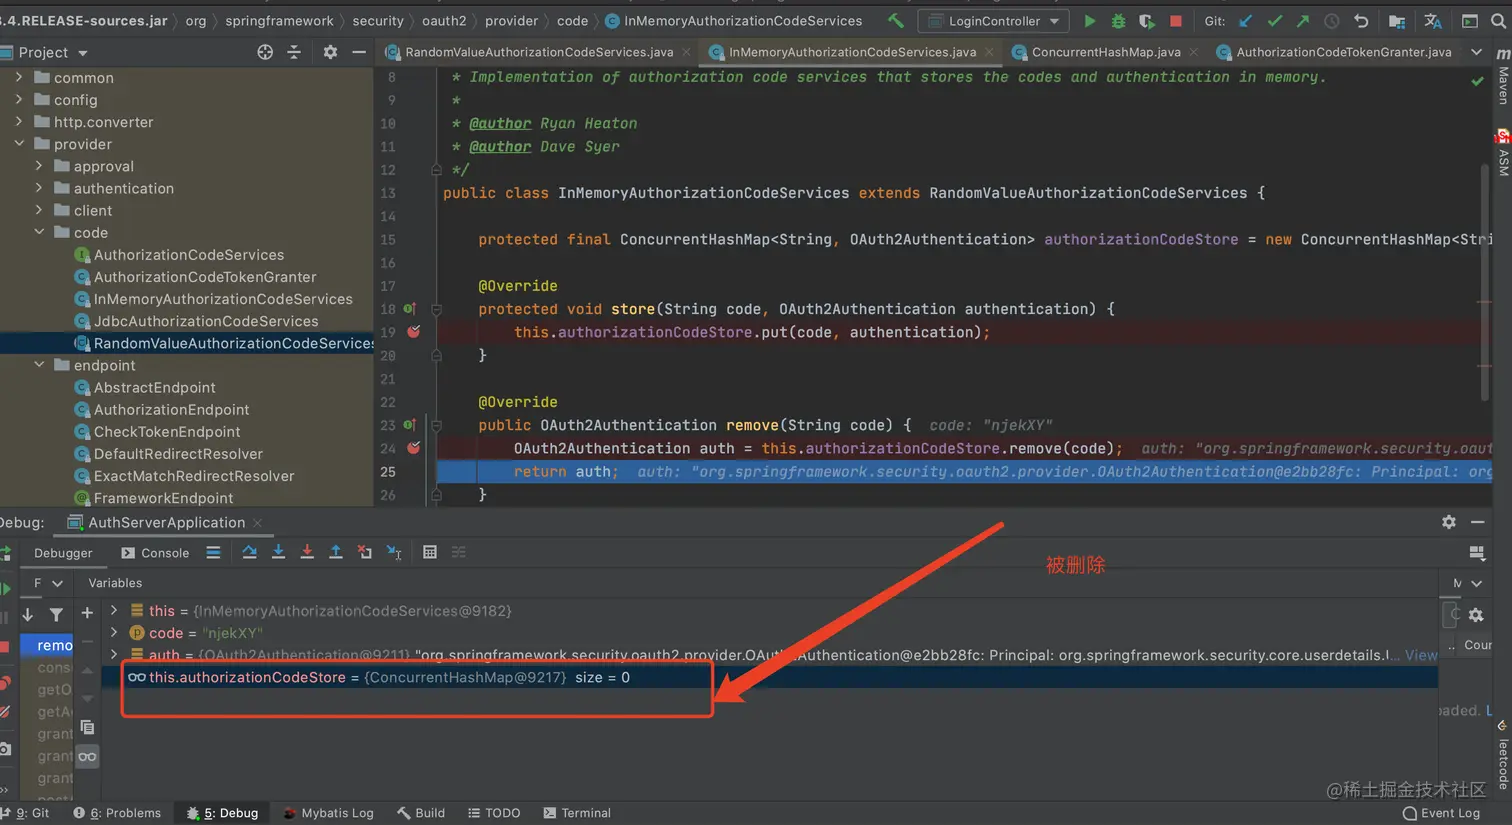Image resolution: width=1512 pixels, height=825 pixels.
Task: Roll back changes with the undo arrow
Action: coord(1361,21)
